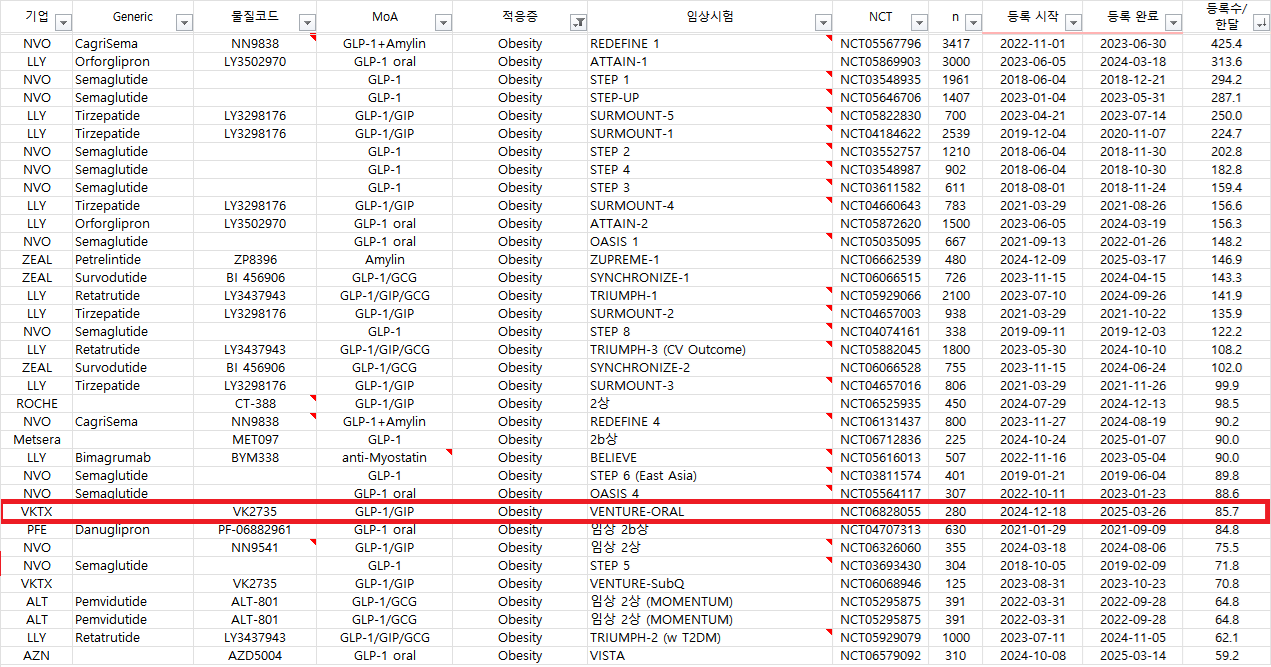
Task: Select the REDEFINE 4 trial cell
Action: pyautogui.click(x=711, y=422)
